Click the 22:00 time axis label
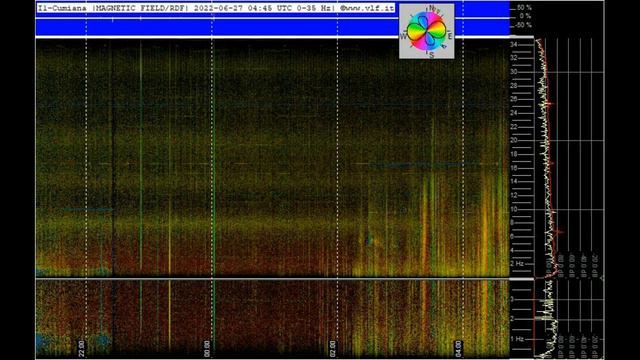Viewport: 640px width, 360px height. coord(81,349)
